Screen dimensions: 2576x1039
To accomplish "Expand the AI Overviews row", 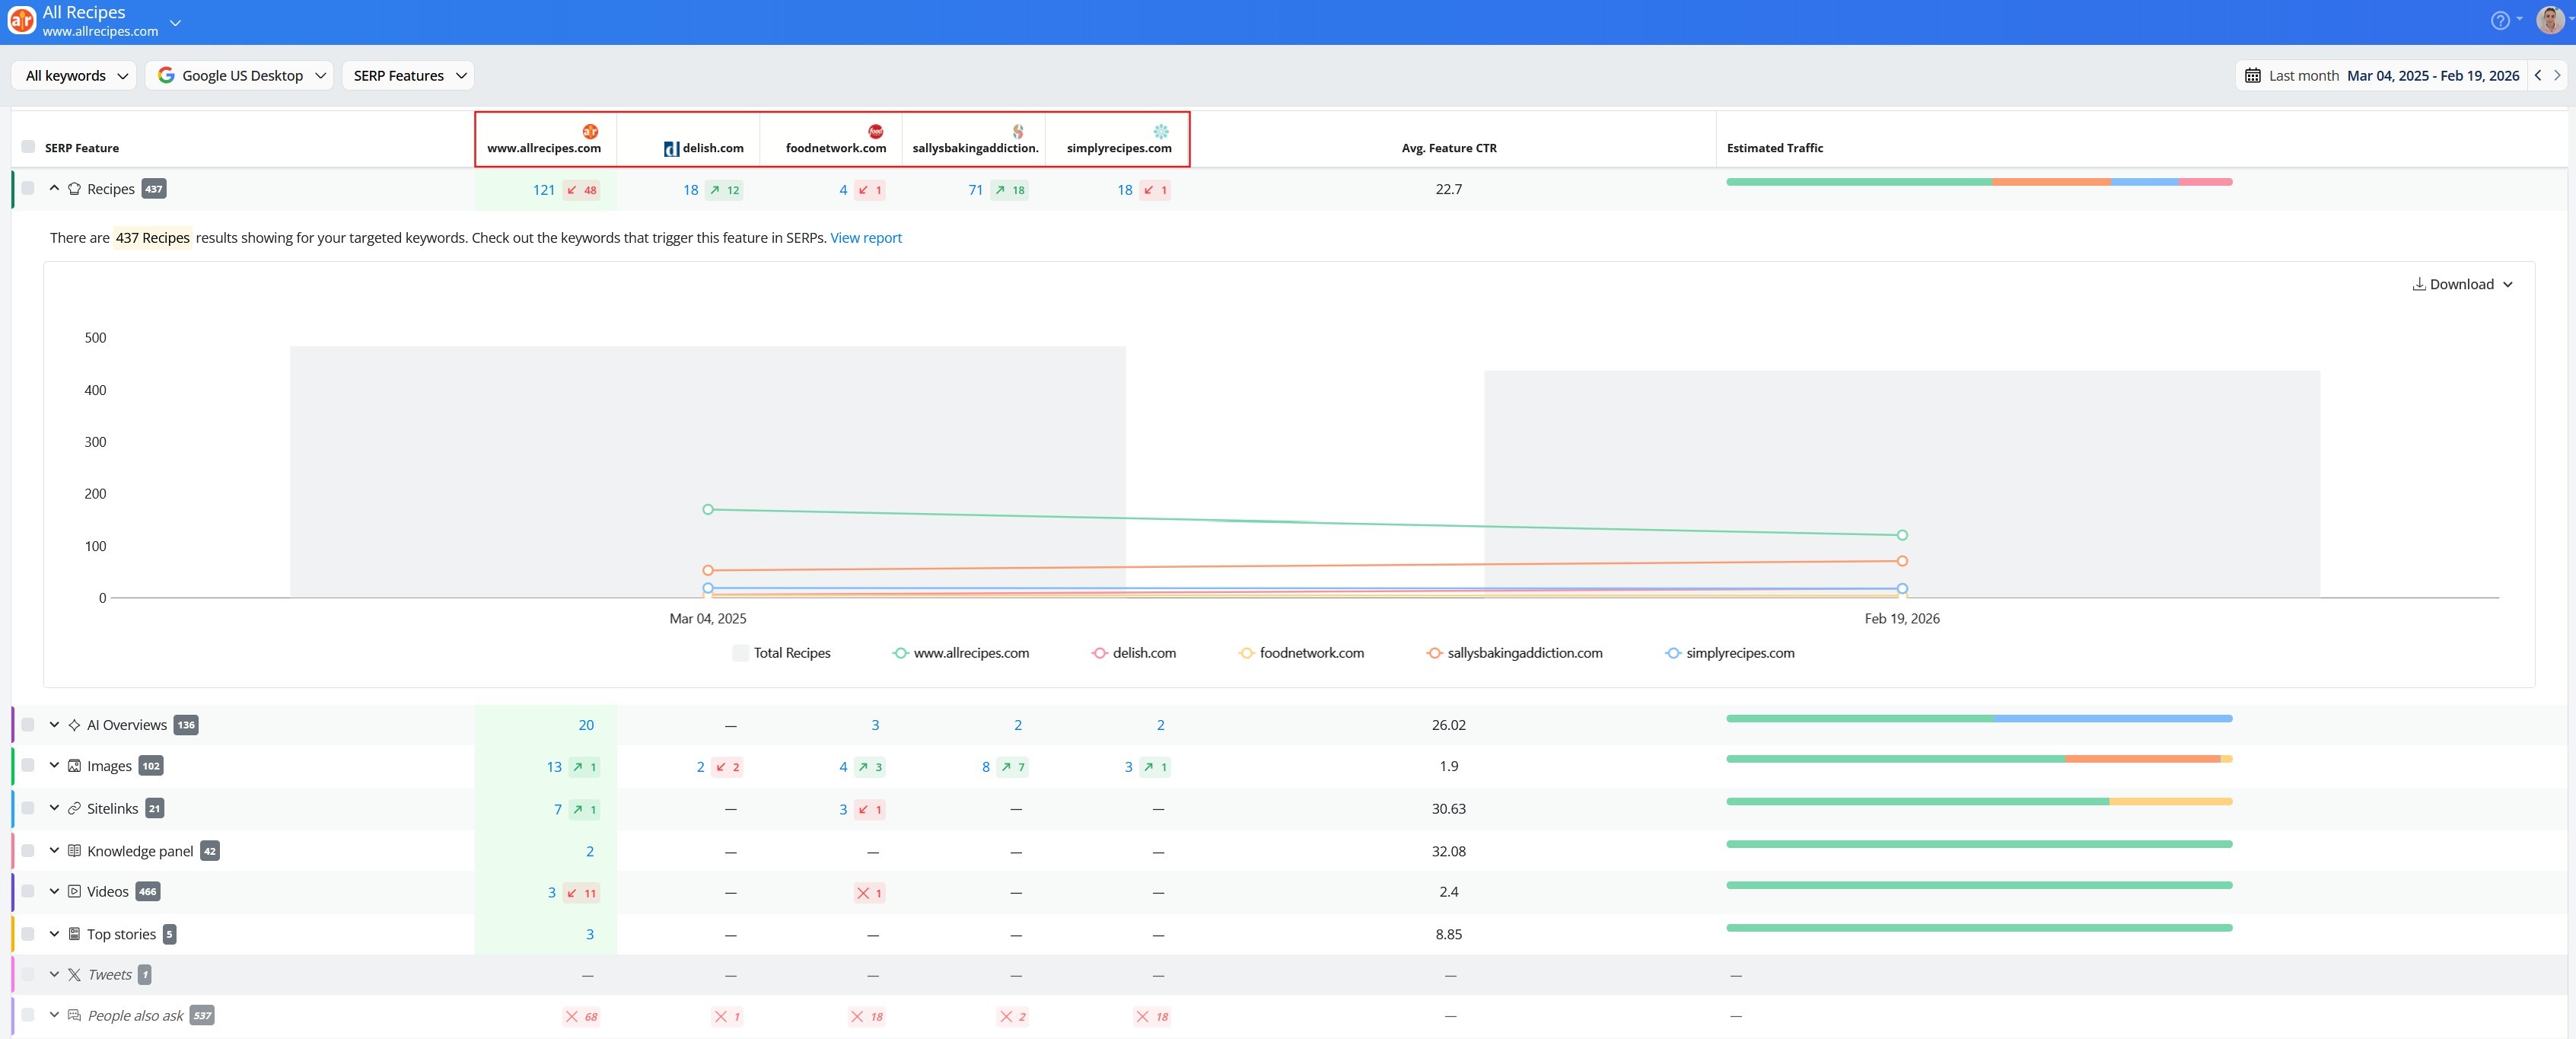I will coord(54,724).
